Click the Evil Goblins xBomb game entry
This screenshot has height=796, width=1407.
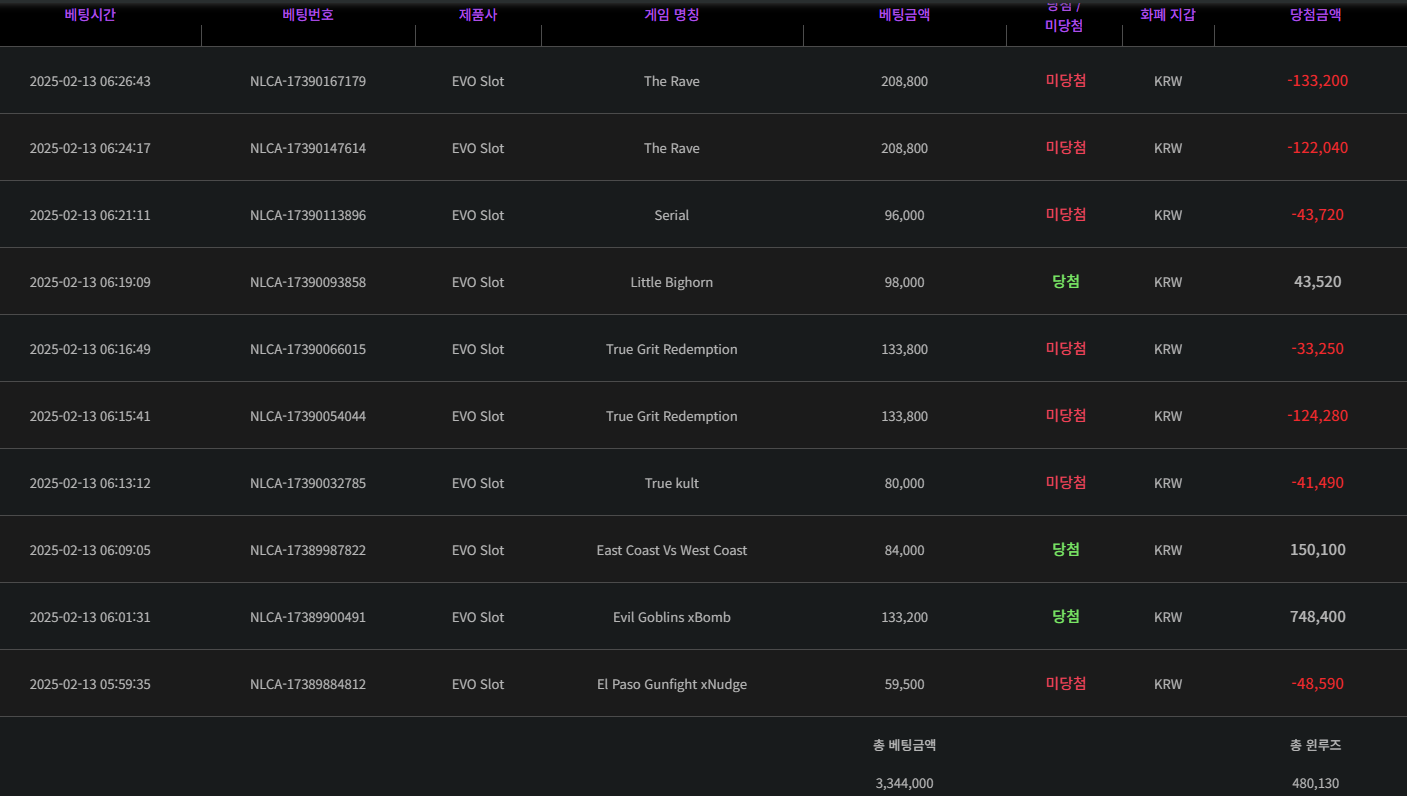(672, 617)
